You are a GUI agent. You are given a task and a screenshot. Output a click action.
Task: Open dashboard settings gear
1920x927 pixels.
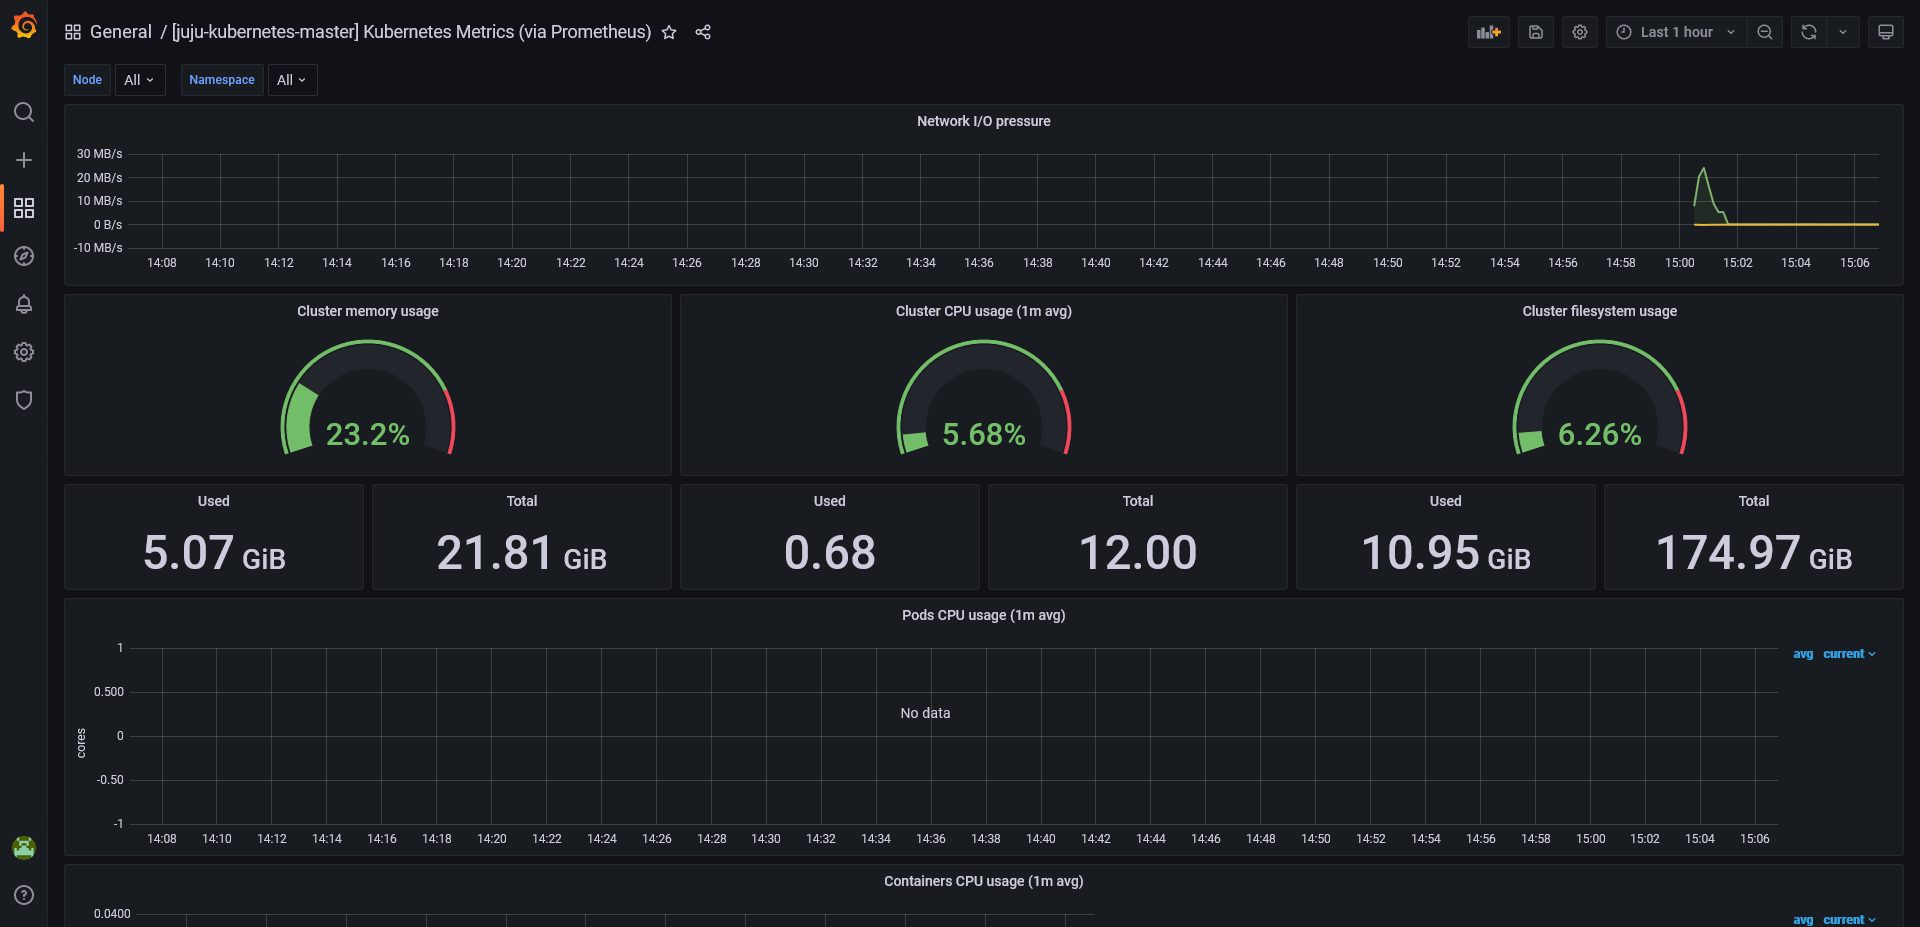coord(1579,31)
